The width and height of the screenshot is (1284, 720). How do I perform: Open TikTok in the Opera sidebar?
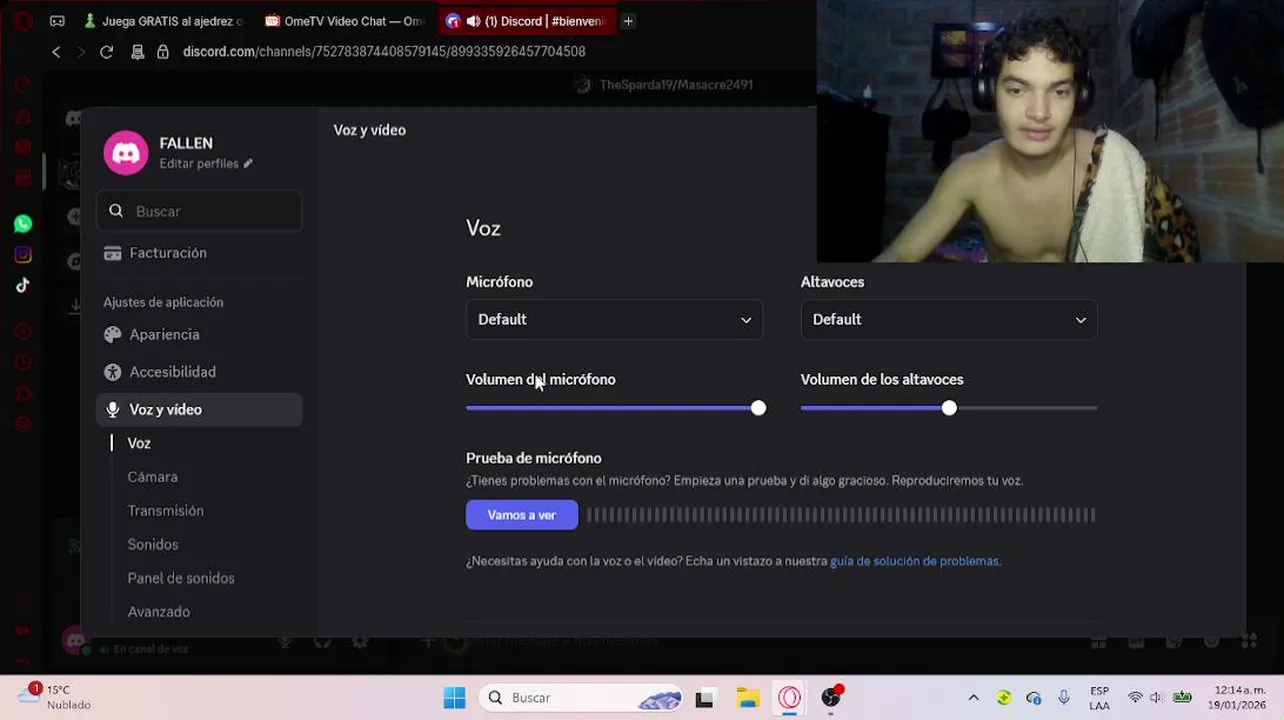23,285
